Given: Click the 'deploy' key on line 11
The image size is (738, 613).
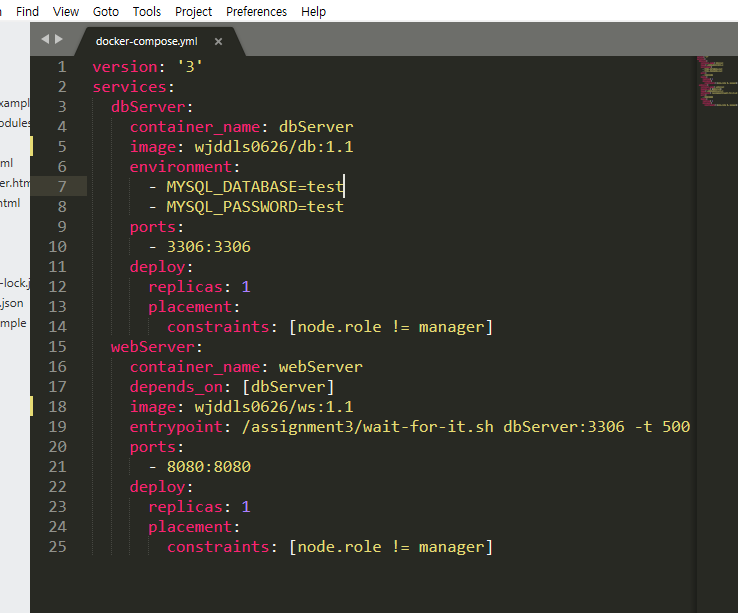Looking at the screenshot, I should click(157, 267).
